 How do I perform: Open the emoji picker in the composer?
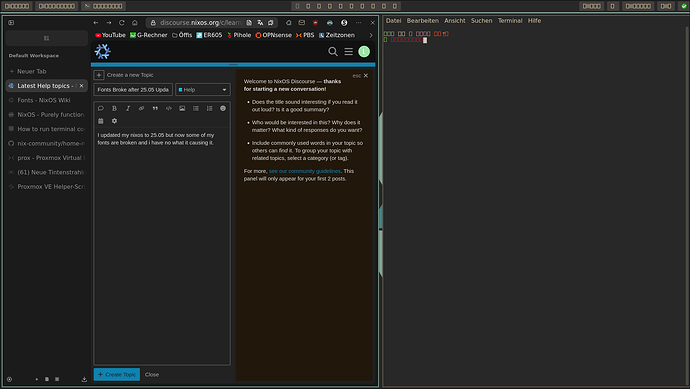pyautogui.click(x=223, y=108)
